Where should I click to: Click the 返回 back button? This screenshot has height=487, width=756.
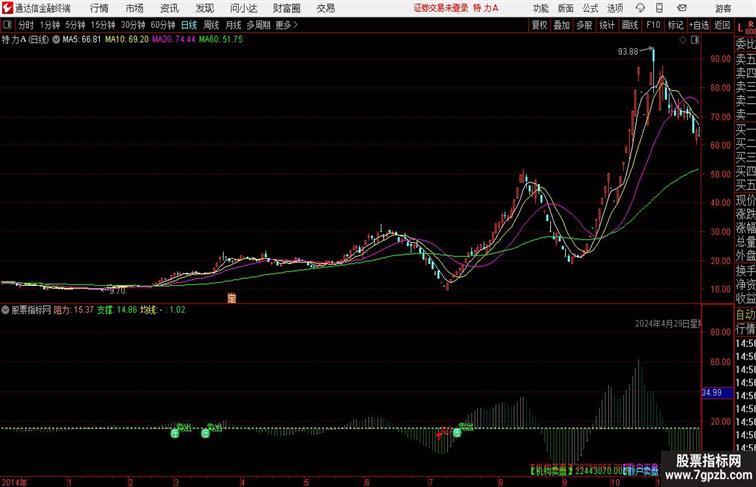pos(722,25)
